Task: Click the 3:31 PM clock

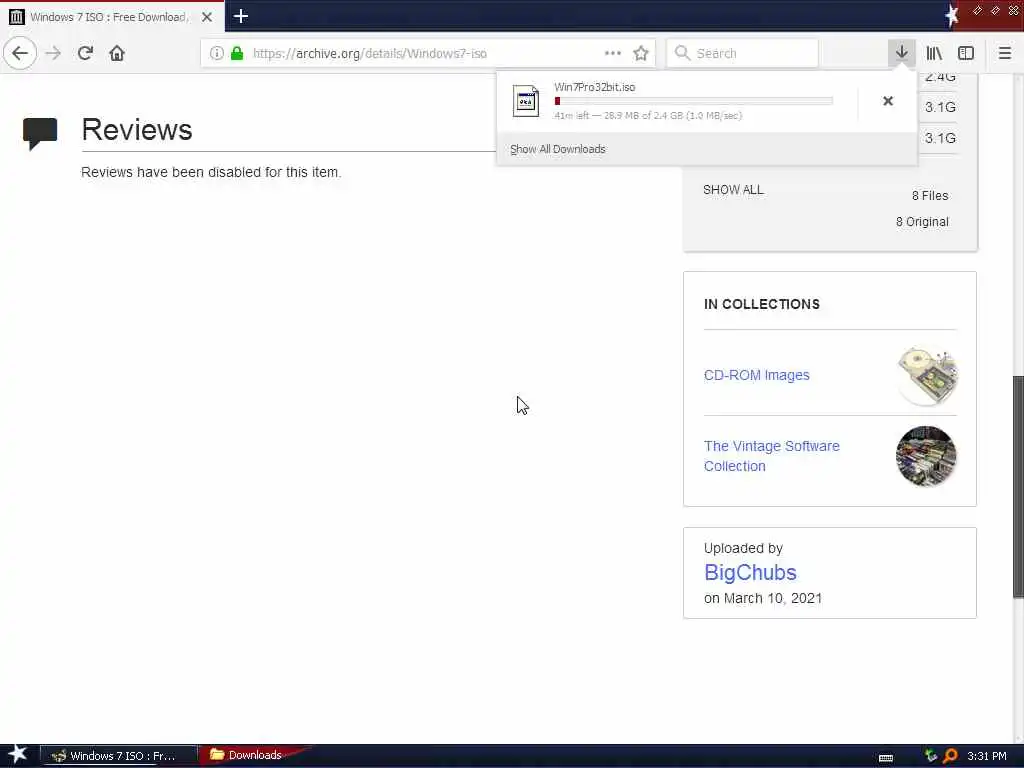Action: click(987, 756)
